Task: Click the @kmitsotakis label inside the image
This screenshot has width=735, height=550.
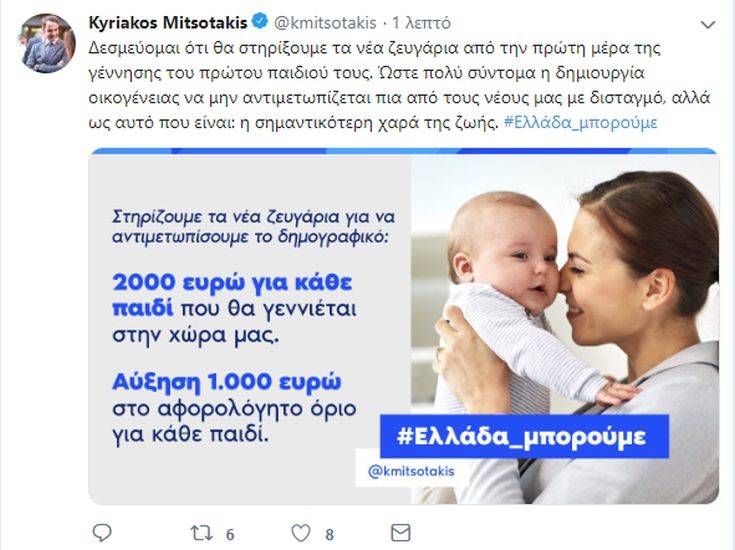Action: coord(412,471)
